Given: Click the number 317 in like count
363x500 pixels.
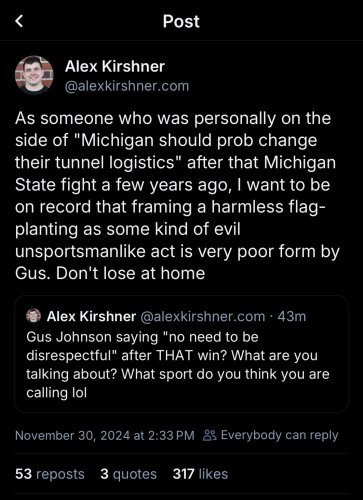Looking at the screenshot, I should (x=183, y=474).
